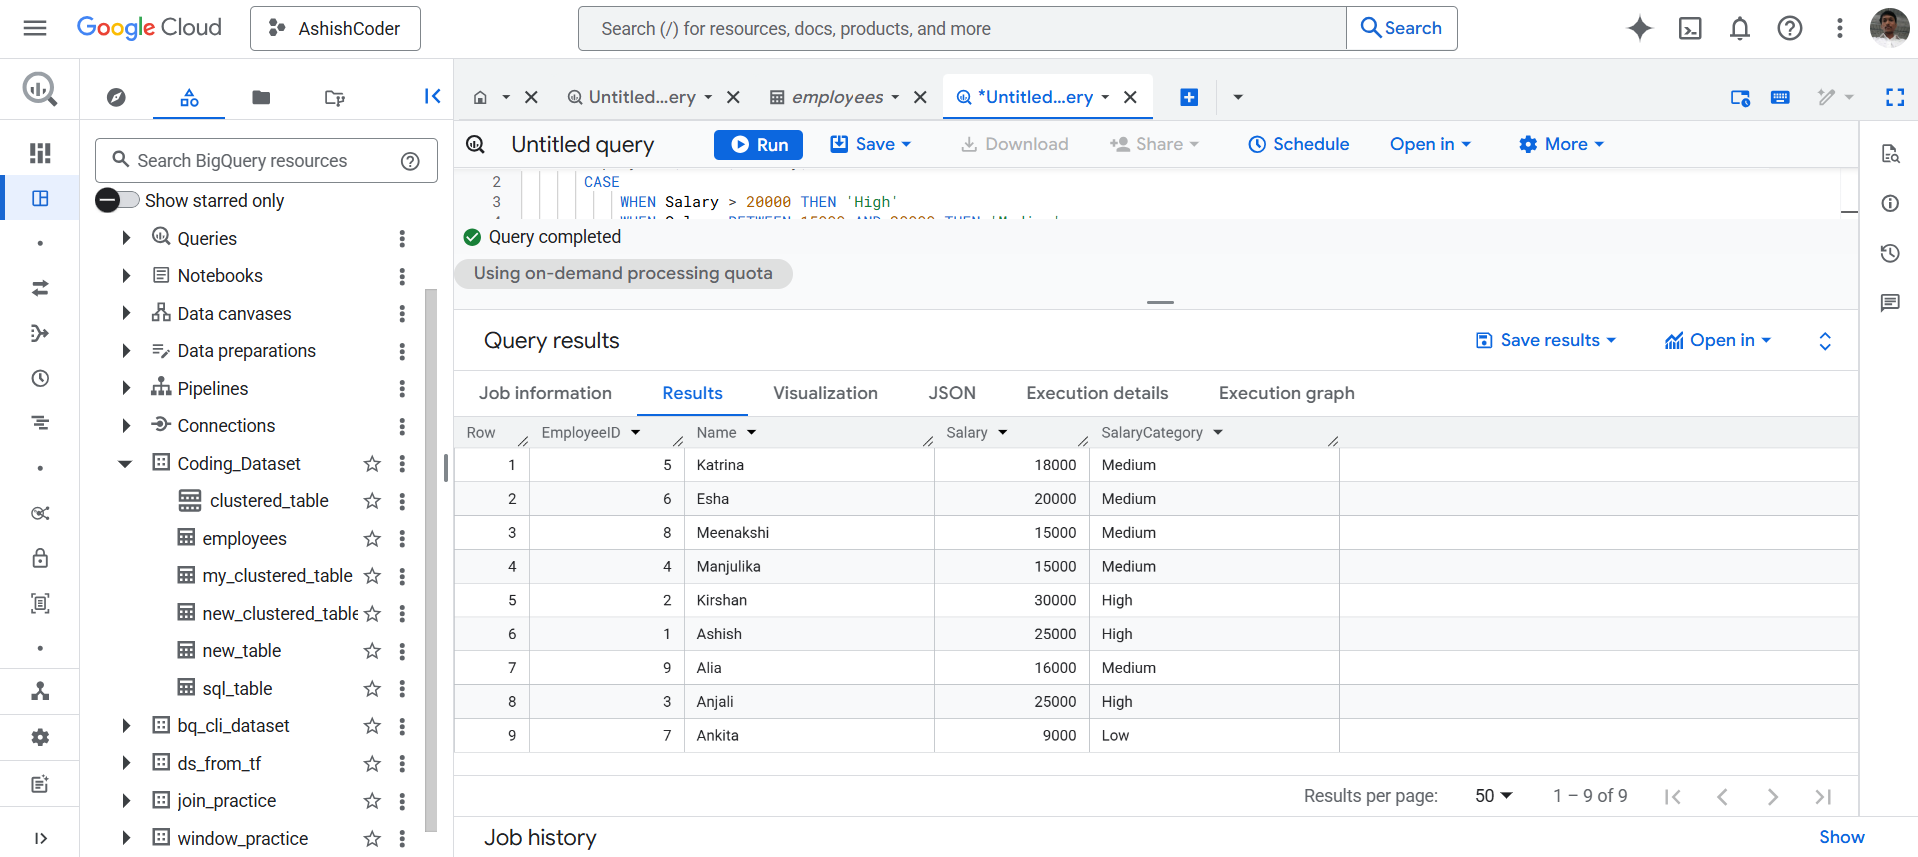Expand the window_practice dataset node
The height and width of the screenshot is (857, 1918).
(125, 838)
